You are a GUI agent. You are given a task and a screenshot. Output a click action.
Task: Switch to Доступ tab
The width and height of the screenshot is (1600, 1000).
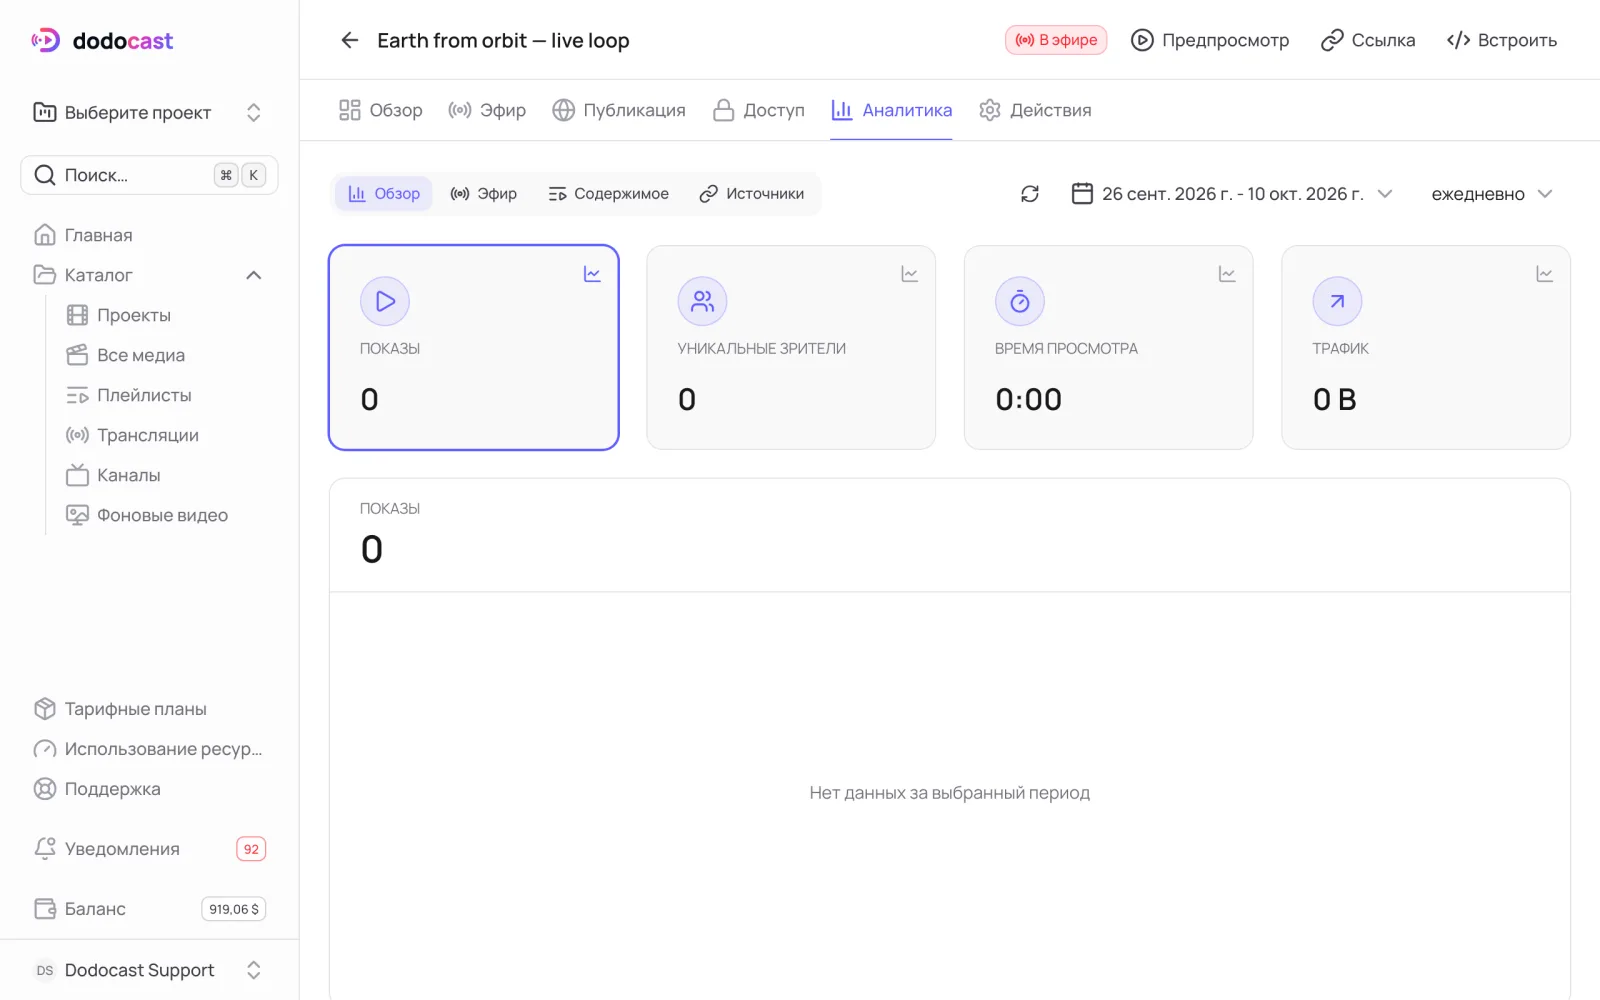pyautogui.click(x=759, y=110)
